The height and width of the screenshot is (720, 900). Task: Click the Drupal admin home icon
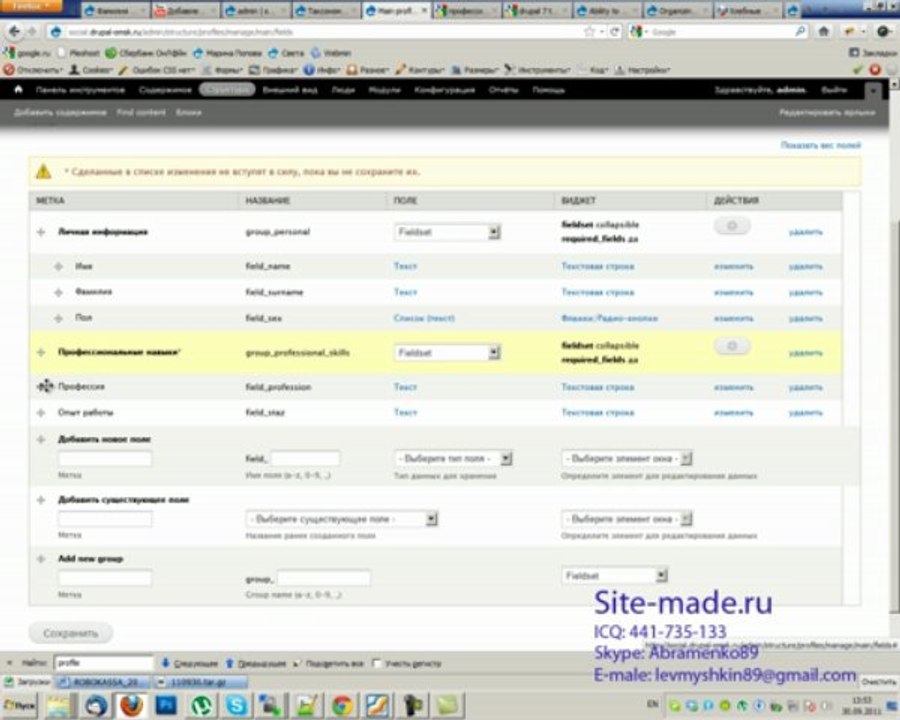tap(18, 90)
